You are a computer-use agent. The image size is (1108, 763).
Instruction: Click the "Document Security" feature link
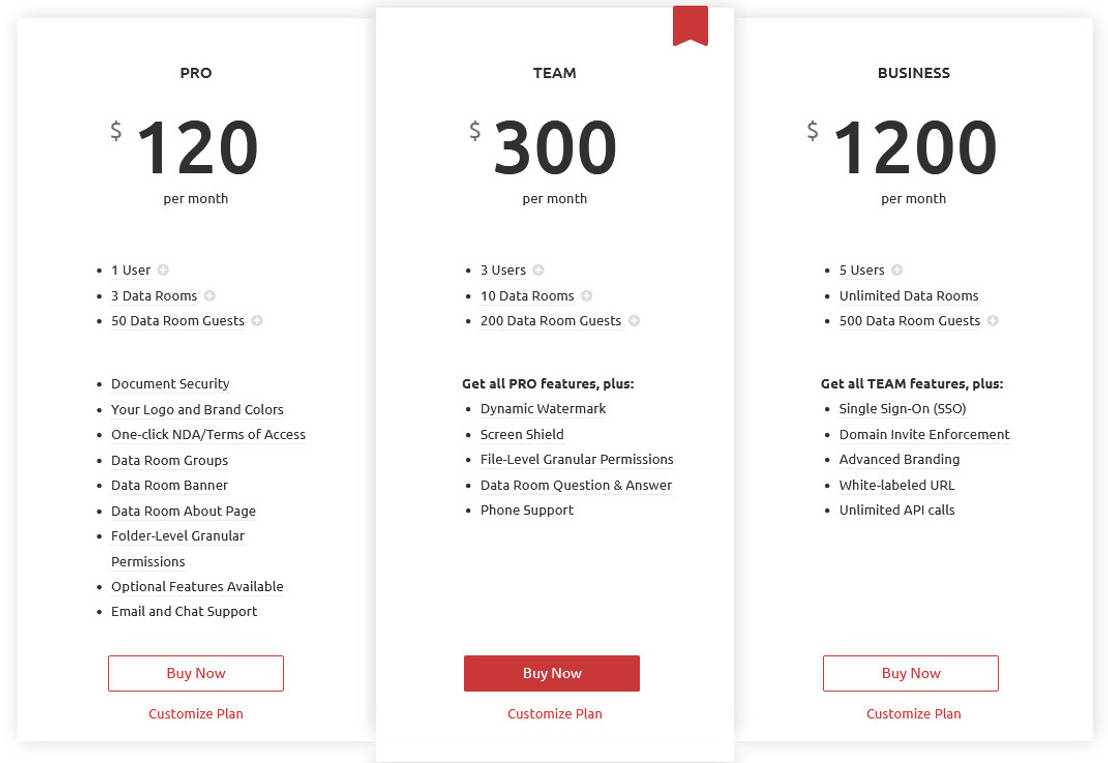click(x=170, y=383)
